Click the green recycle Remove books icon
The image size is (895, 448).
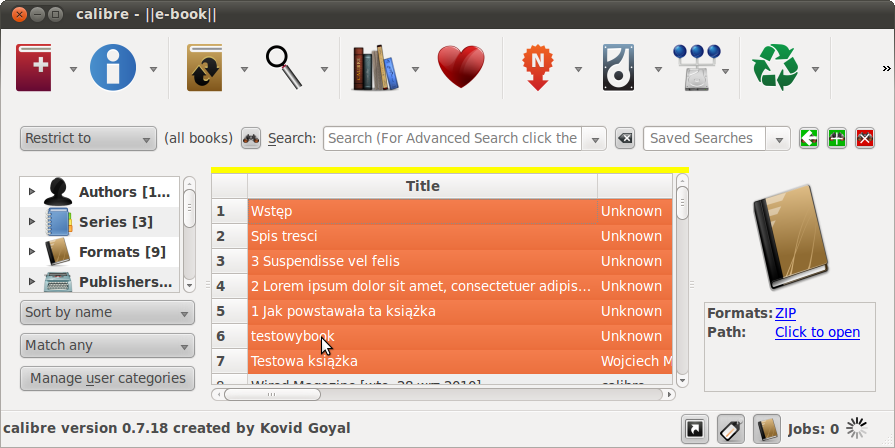[x=775, y=68]
